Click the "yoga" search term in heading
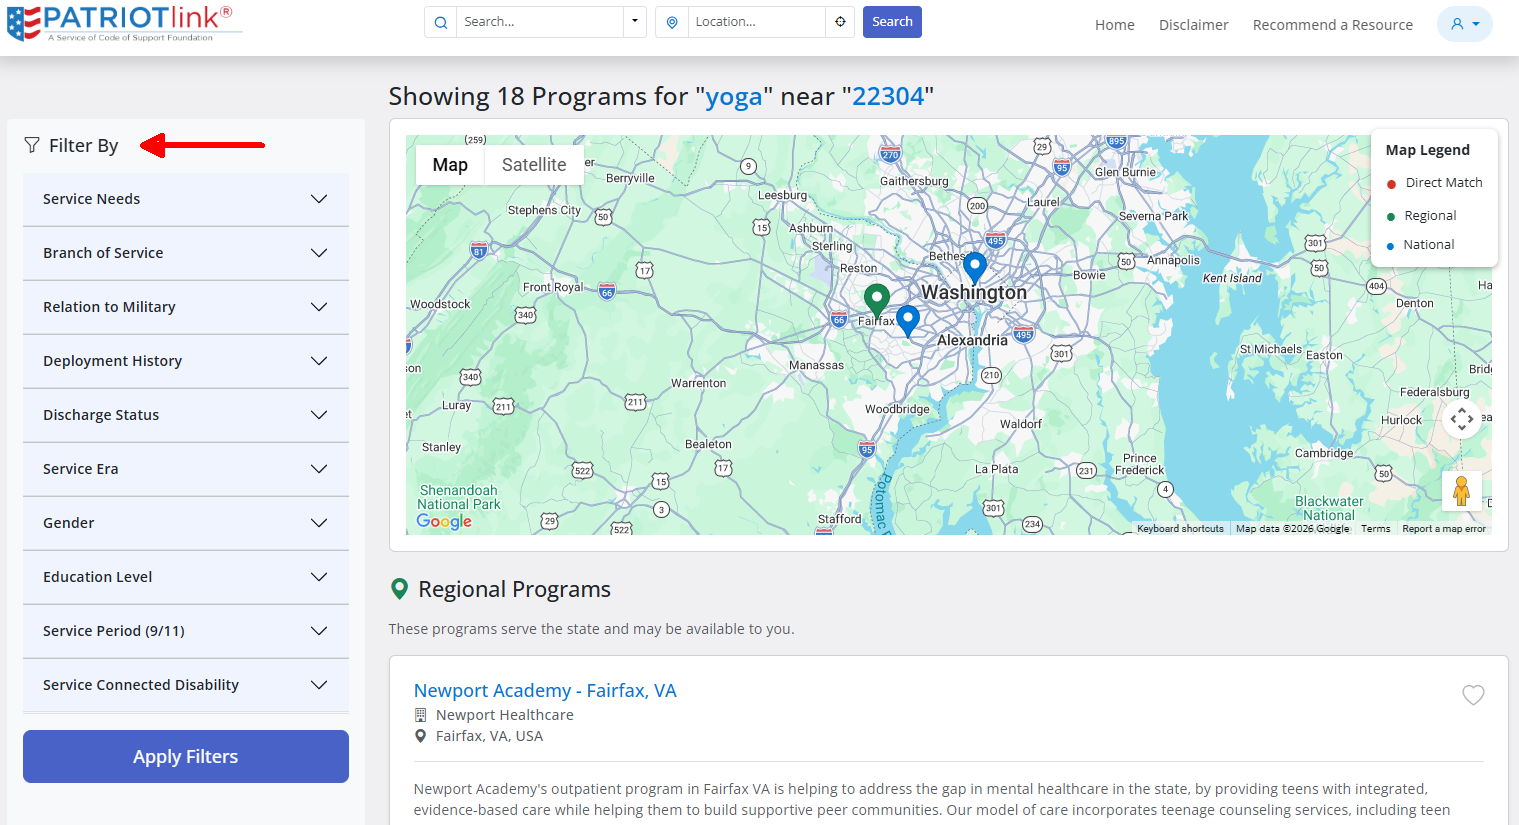The width and height of the screenshot is (1519, 825). (734, 96)
